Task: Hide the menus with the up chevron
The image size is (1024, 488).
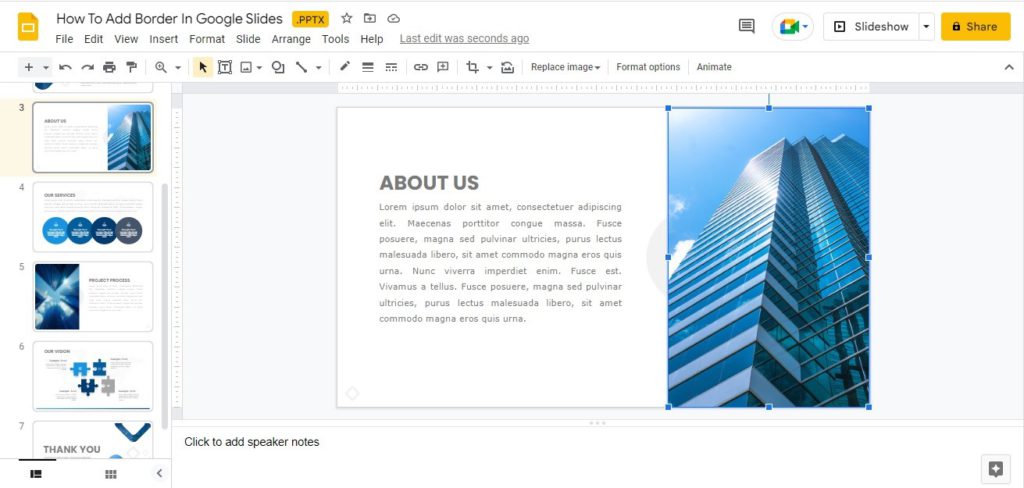Action: click(1009, 67)
